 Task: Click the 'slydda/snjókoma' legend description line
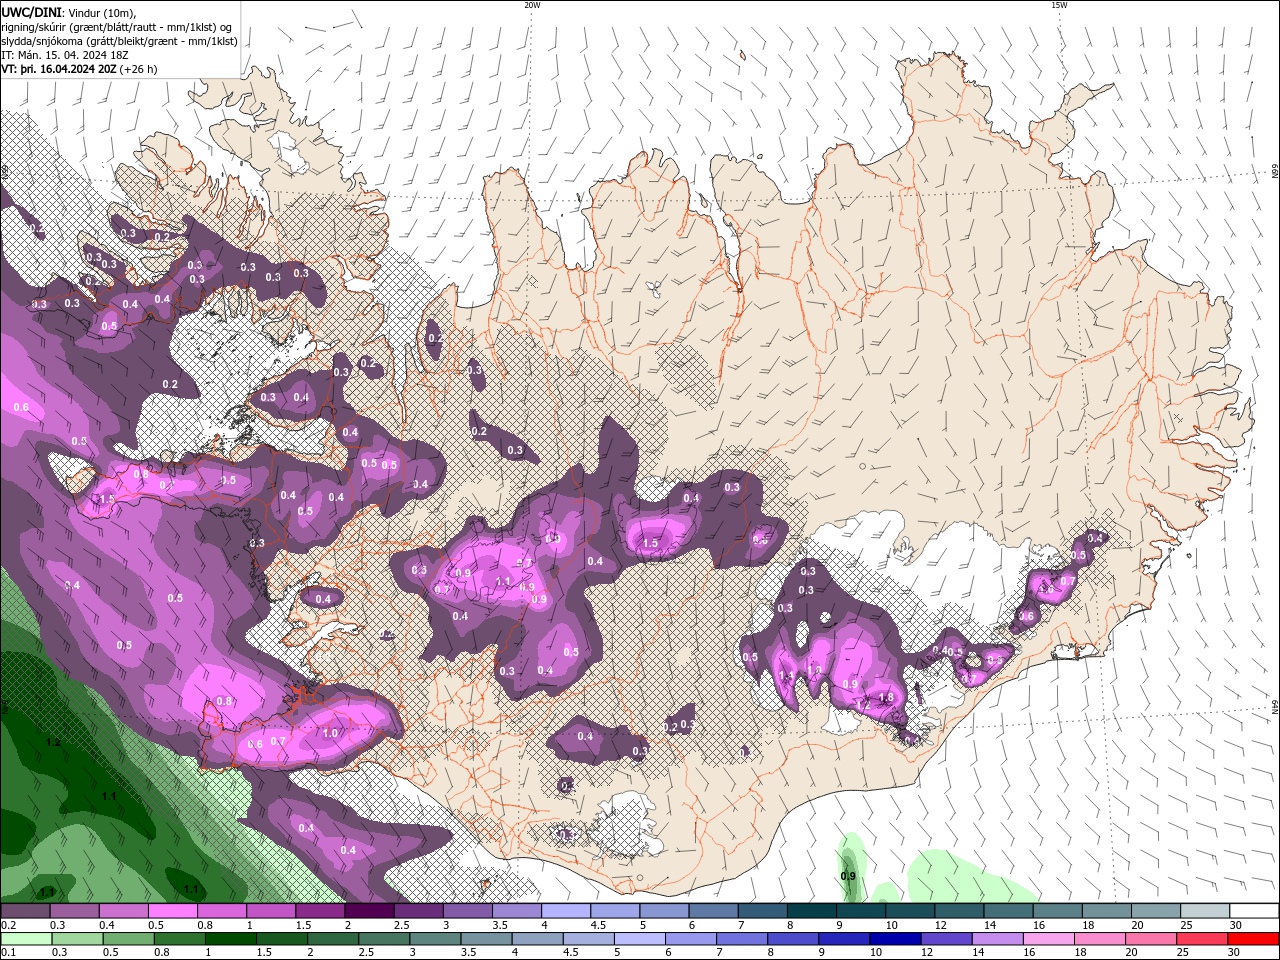tap(119, 41)
